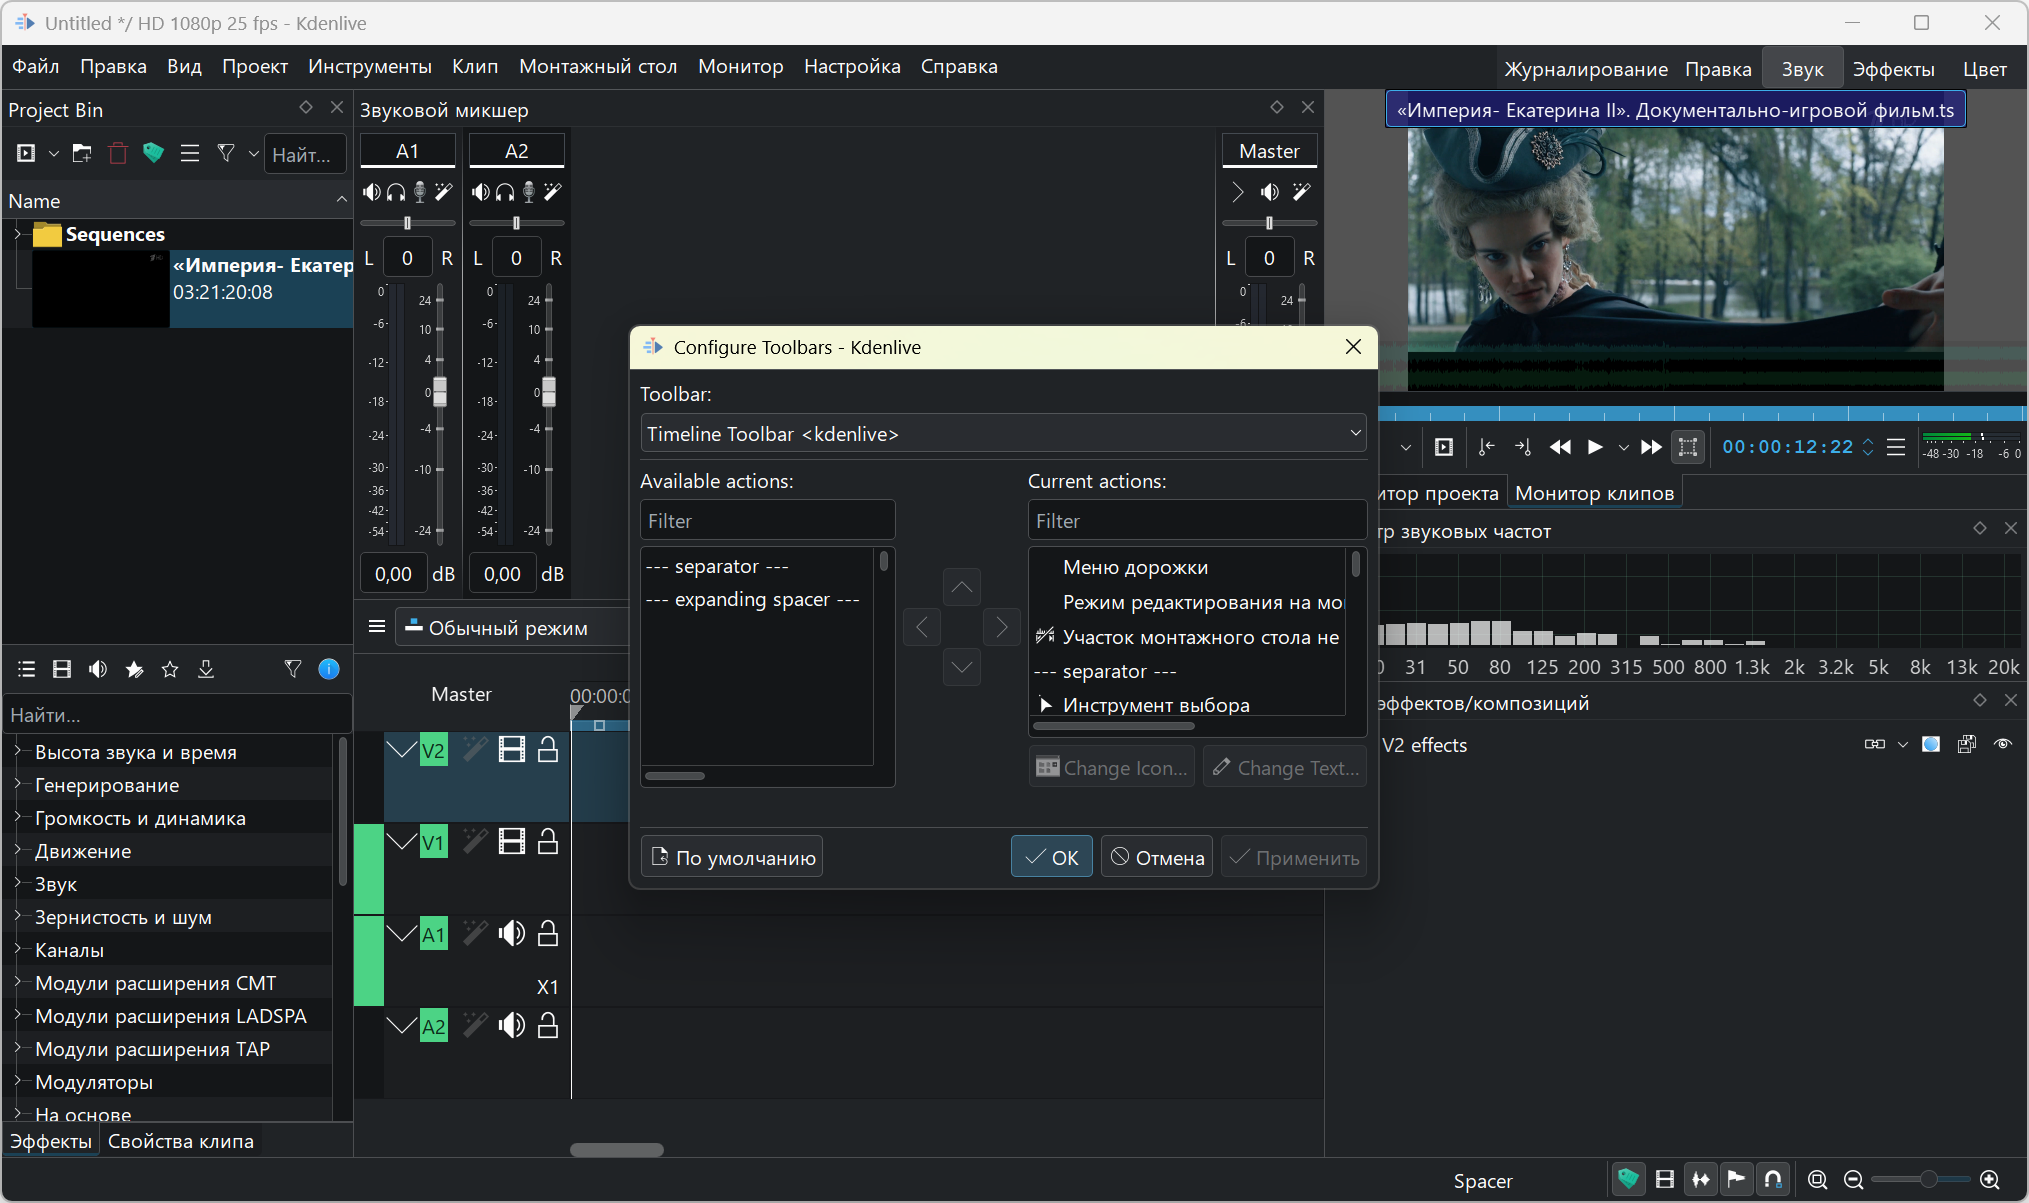
Task: Click record microphone icon on A1 channel
Action: click(420, 192)
